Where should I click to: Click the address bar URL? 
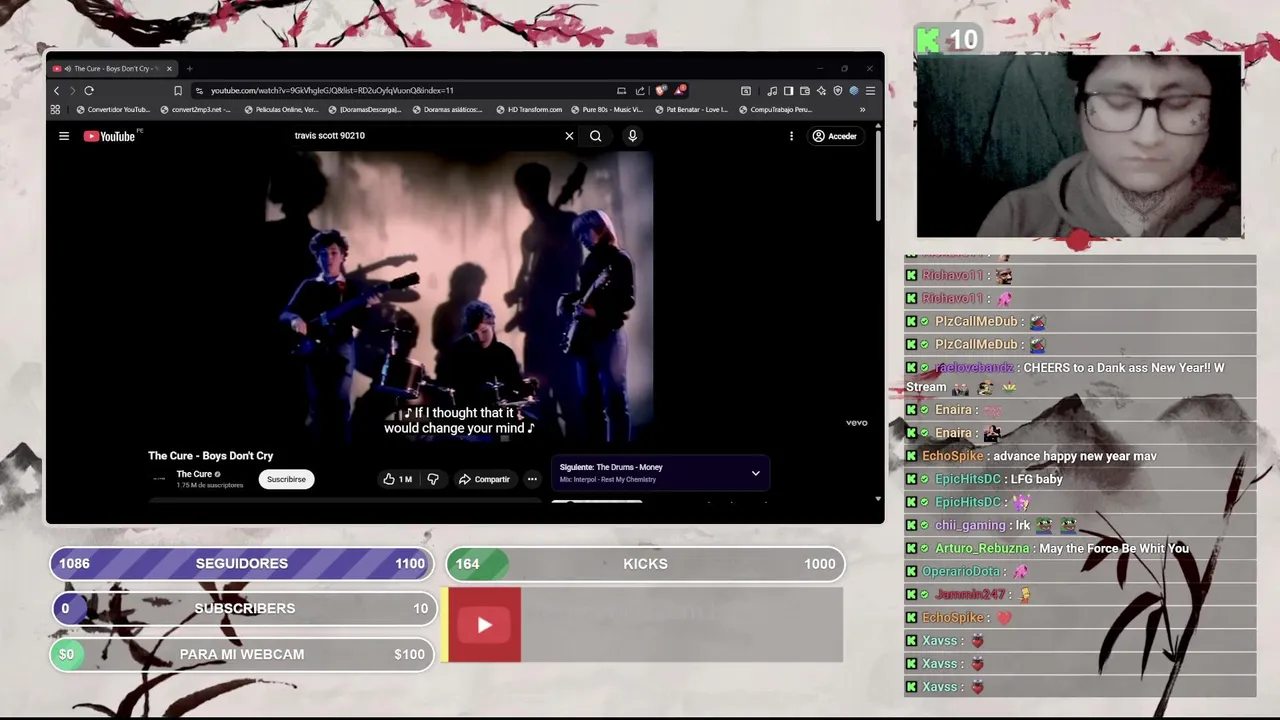click(332, 91)
